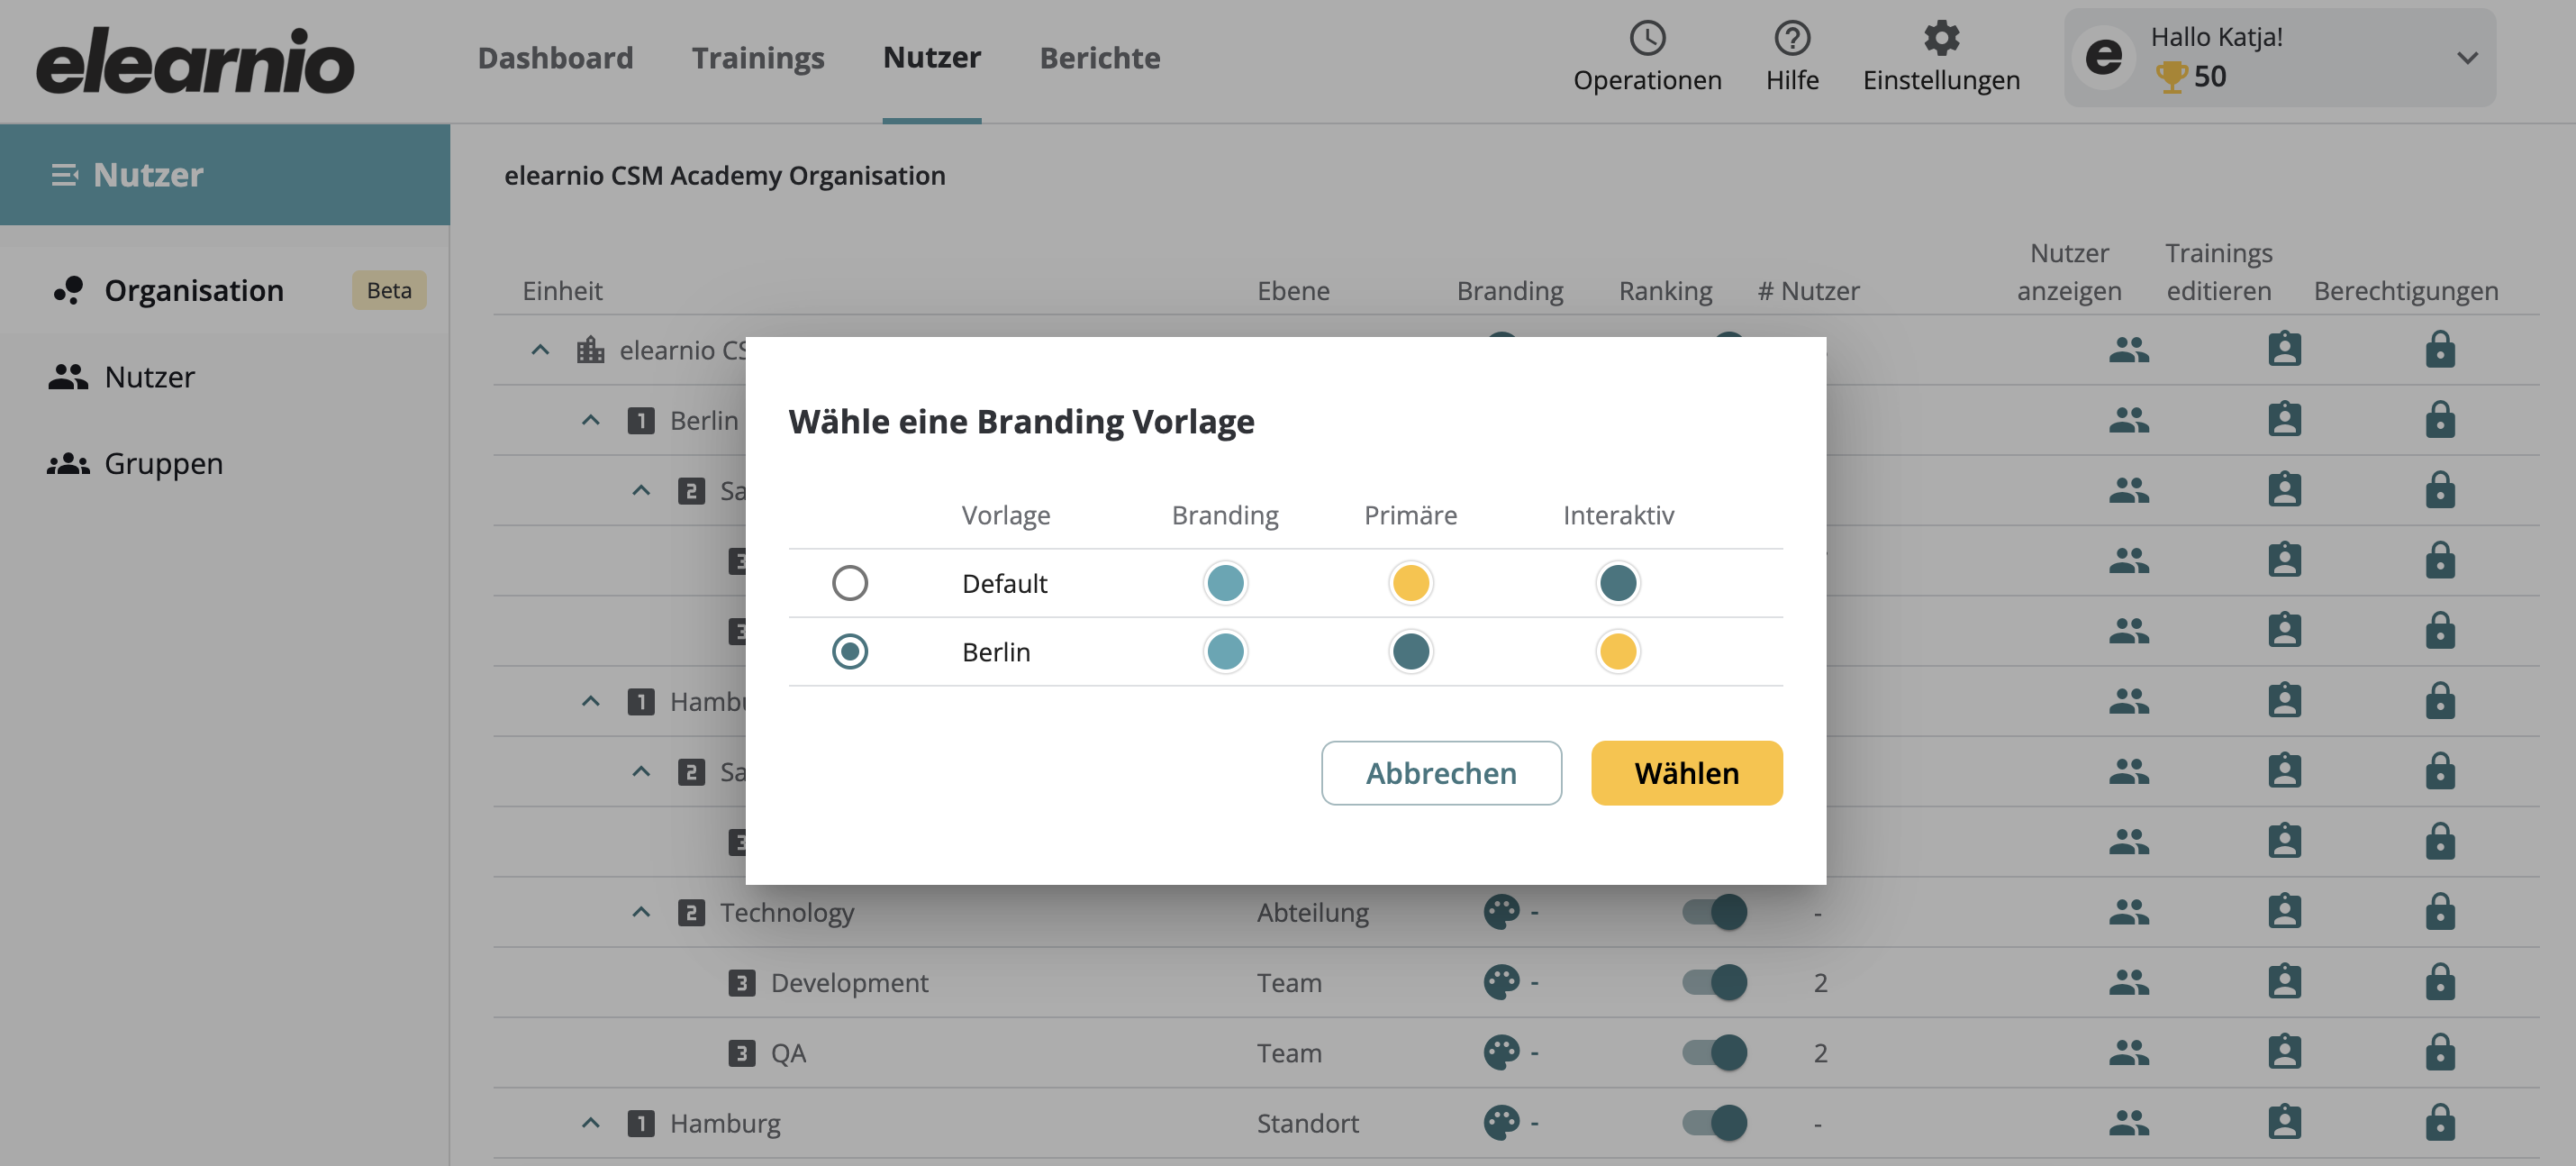Edit trainings for bottom Hamburg row

click(2284, 1123)
